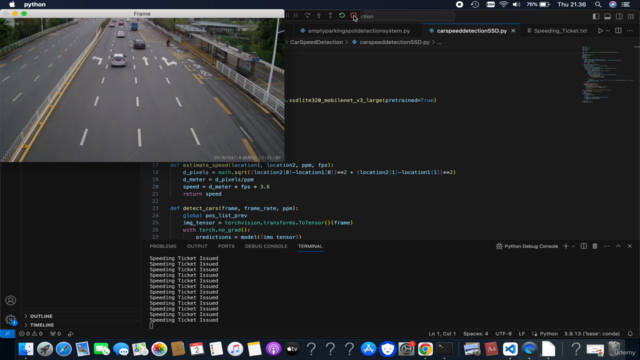Select interpreter 3.9.13 ('base': conda)
This screenshot has height=360, width=640.
pos(592,333)
